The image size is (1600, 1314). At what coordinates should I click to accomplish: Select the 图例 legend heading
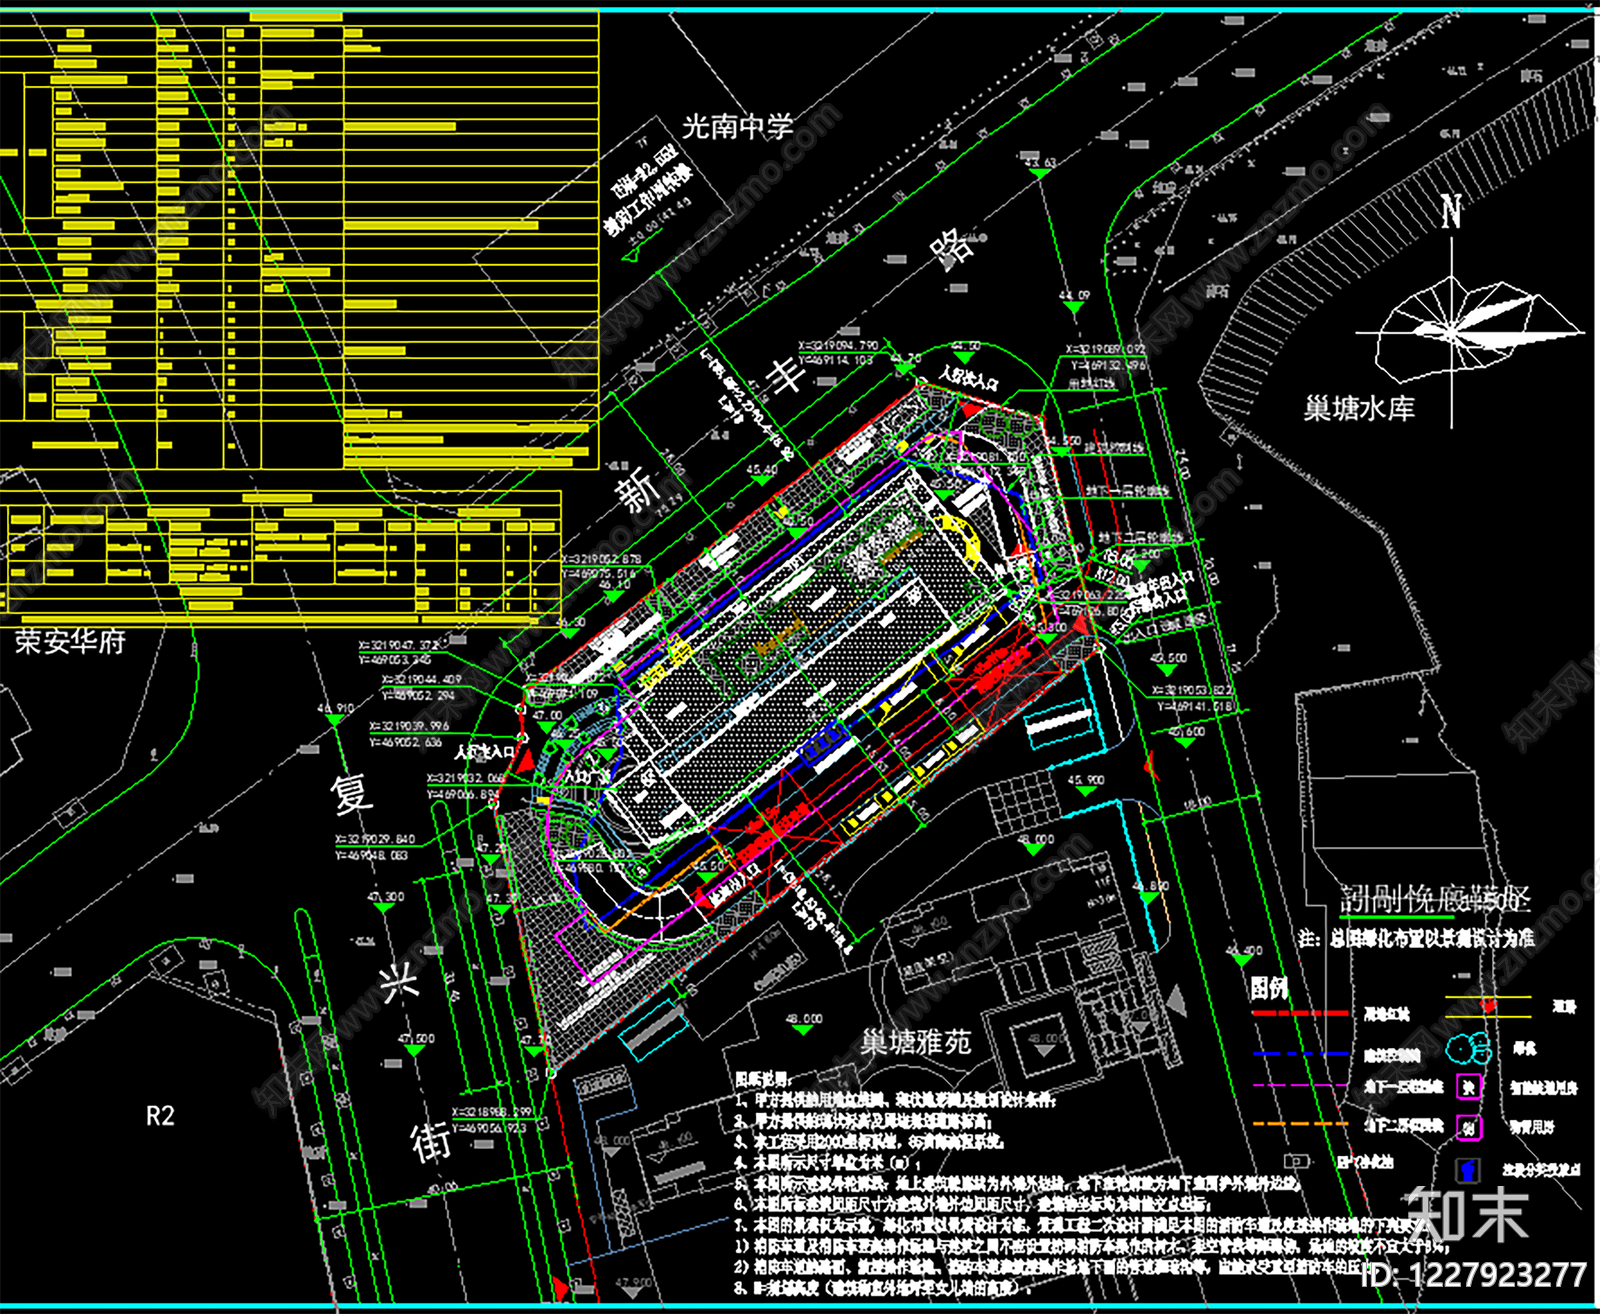click(x=1269, y=989)
